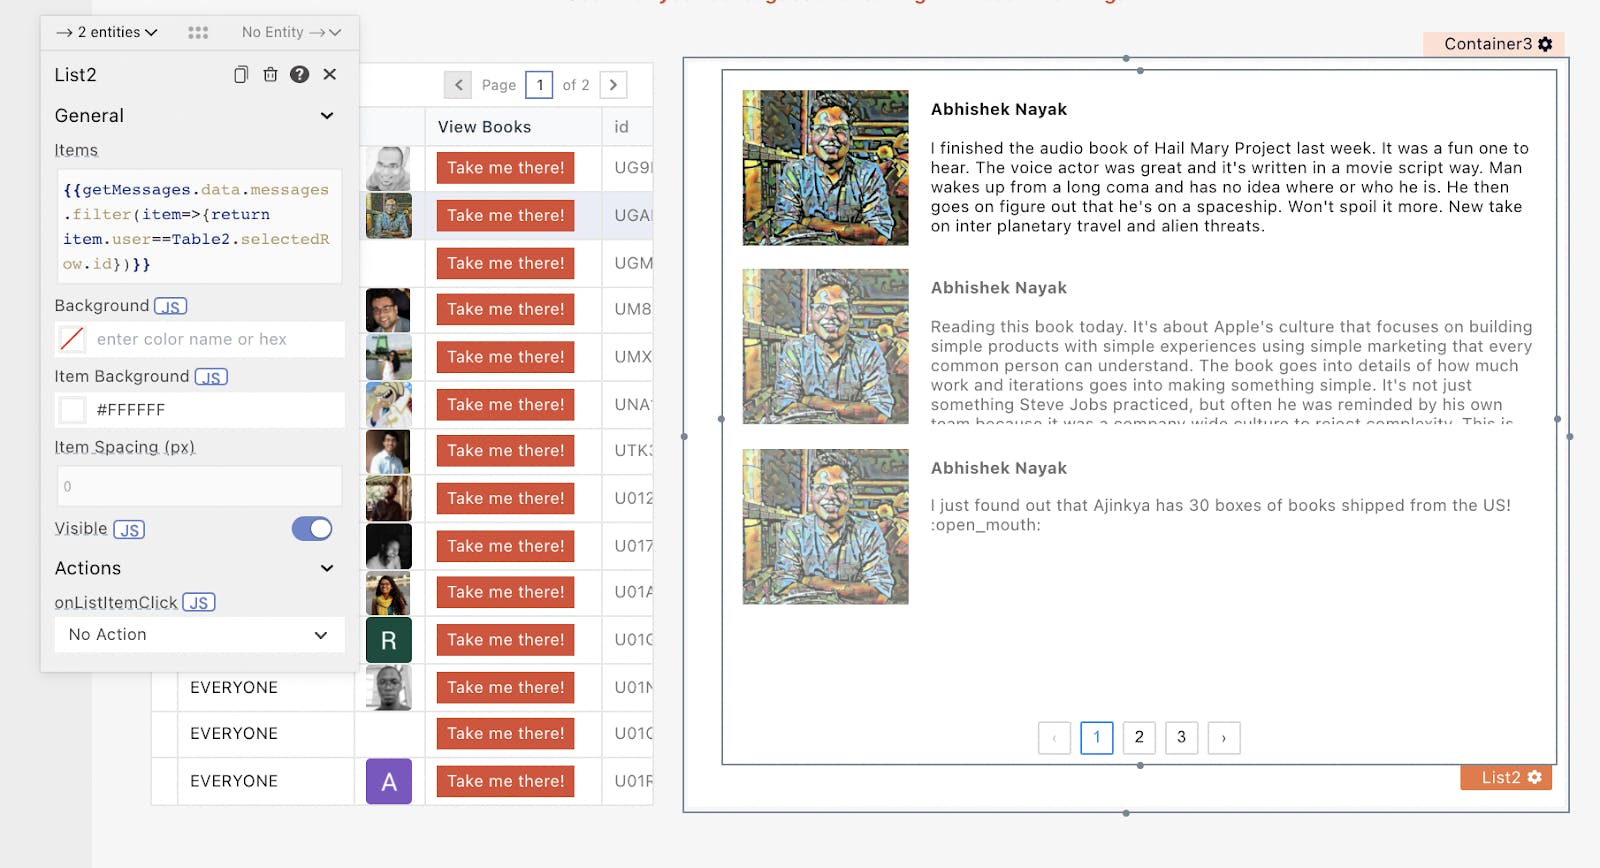1600x868 pixels.
Task: Open the No Action dropdown
Action: click(198, 635)
